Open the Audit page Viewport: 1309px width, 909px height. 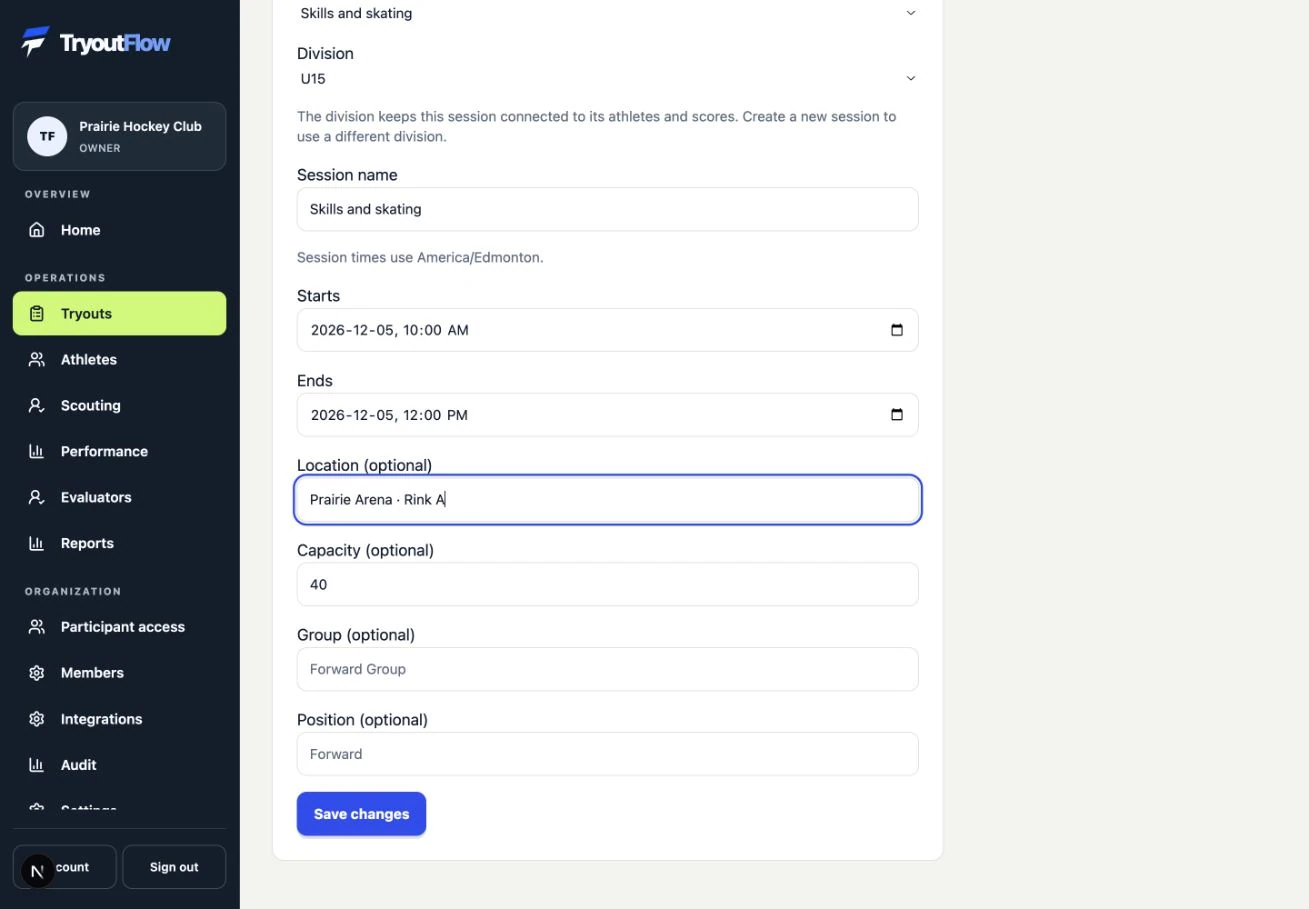(119, 765)
